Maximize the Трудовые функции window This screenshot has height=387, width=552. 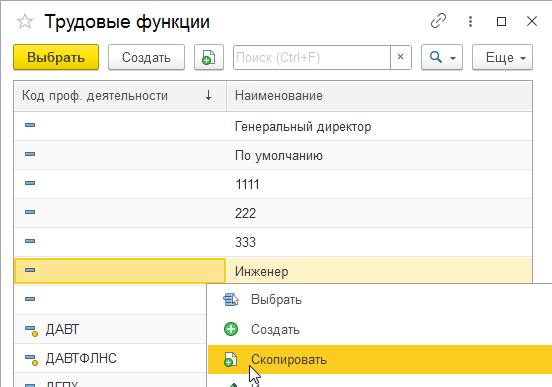click(x=501, y=21)
